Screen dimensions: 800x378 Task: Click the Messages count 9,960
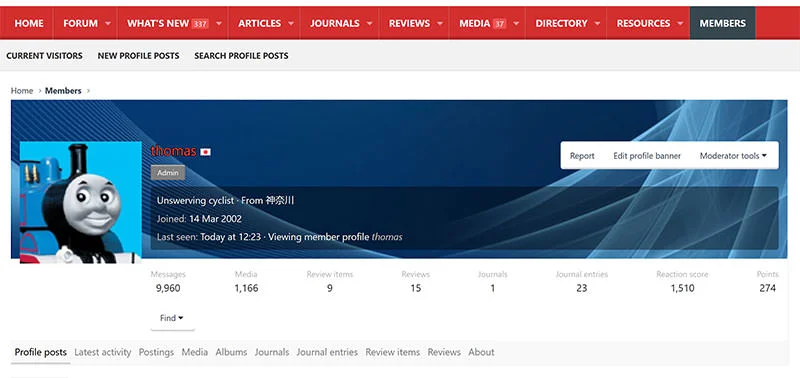coord(168,288)
